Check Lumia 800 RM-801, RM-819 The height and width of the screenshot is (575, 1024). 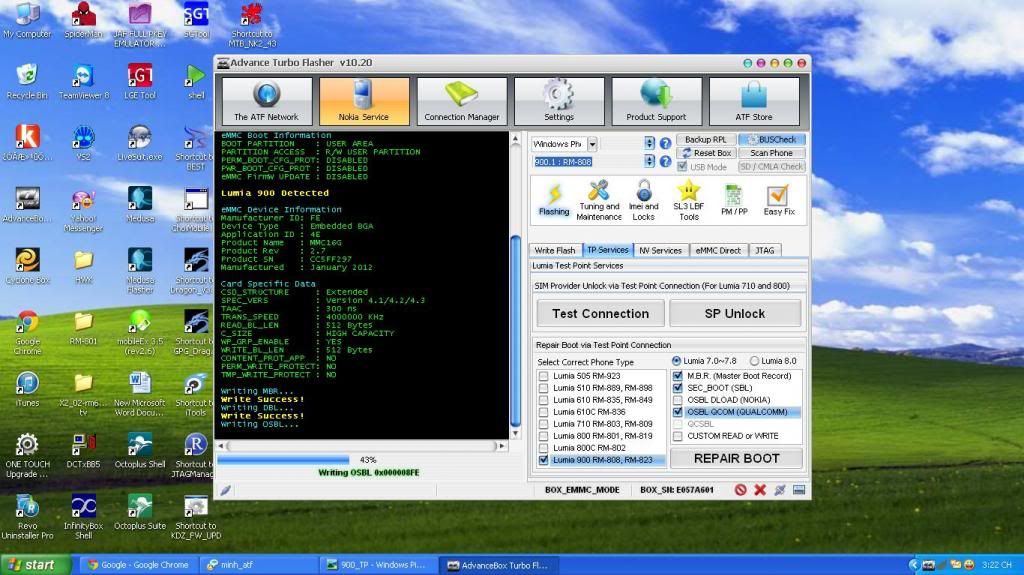543,436
